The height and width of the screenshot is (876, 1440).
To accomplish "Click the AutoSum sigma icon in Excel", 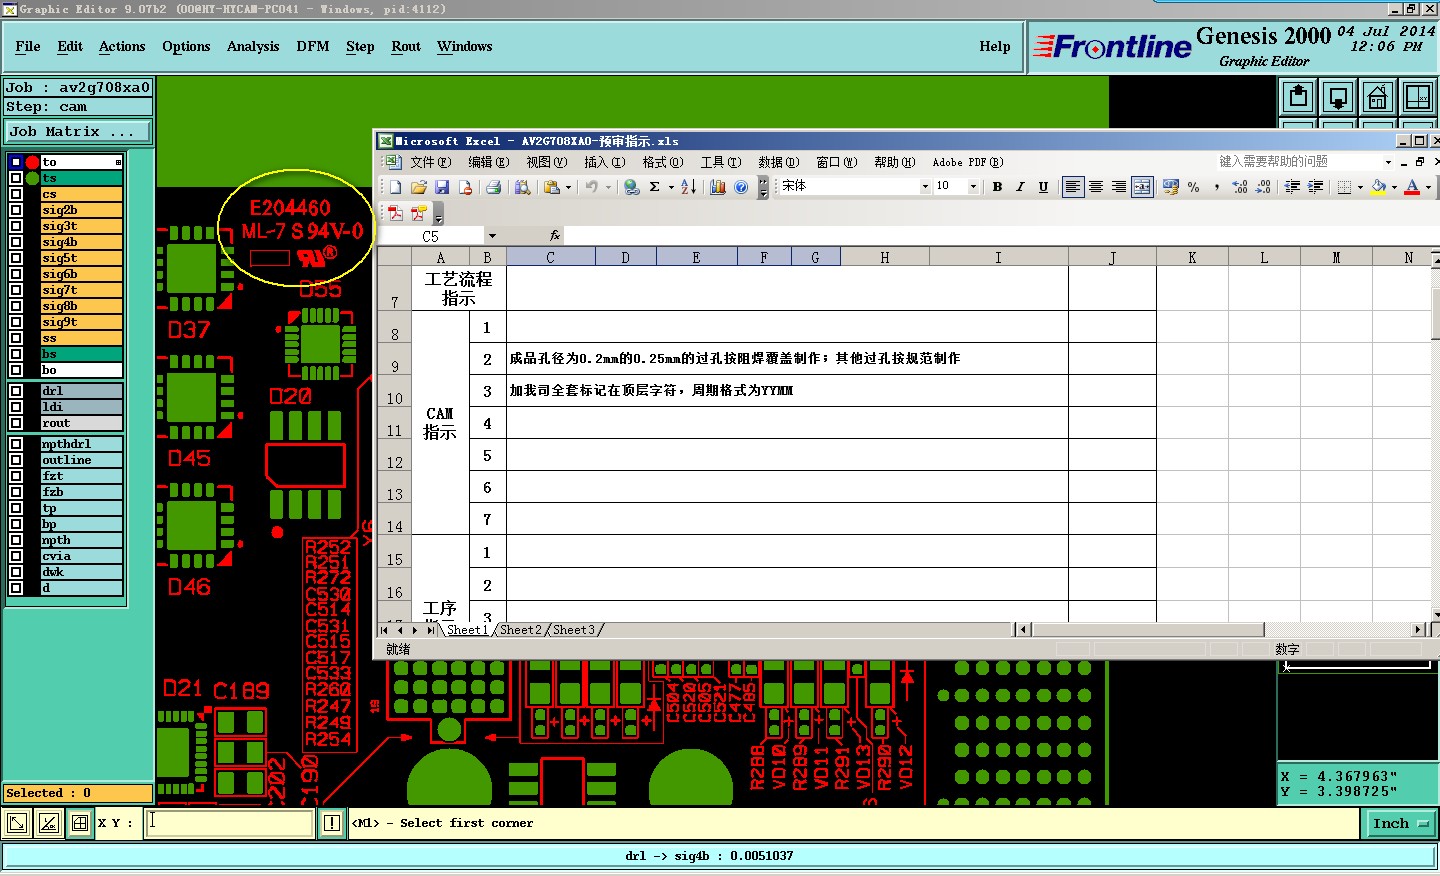I will tap(654, 187).
